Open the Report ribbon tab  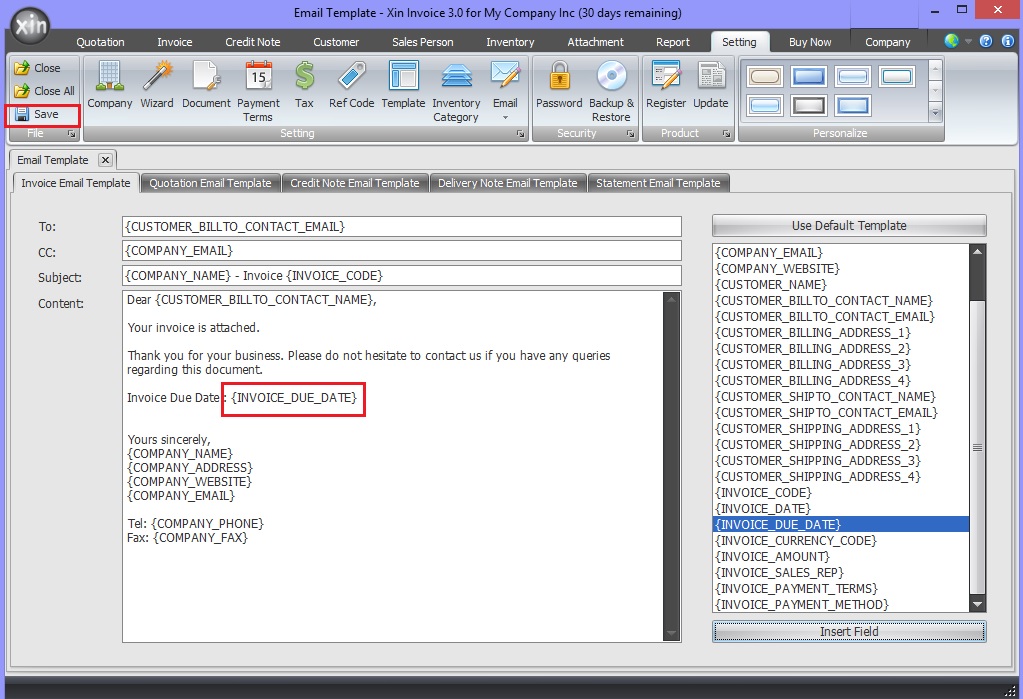(x=673, y=42)
